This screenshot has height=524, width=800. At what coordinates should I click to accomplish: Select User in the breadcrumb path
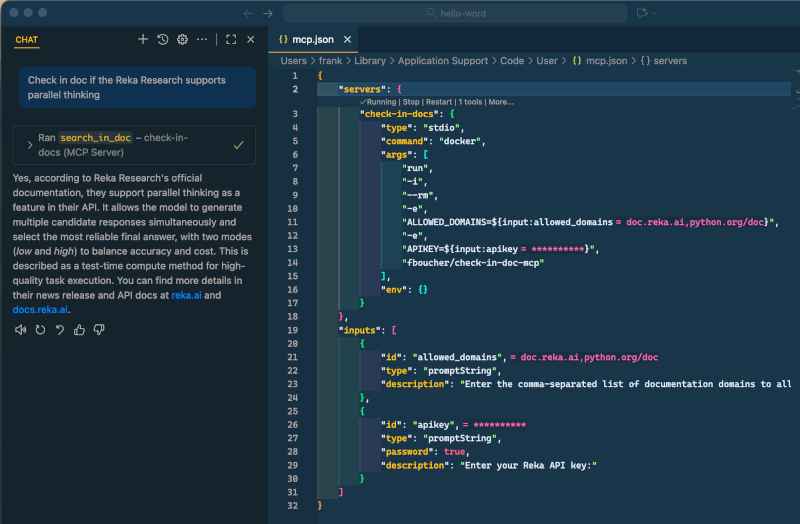click(546, 61)
